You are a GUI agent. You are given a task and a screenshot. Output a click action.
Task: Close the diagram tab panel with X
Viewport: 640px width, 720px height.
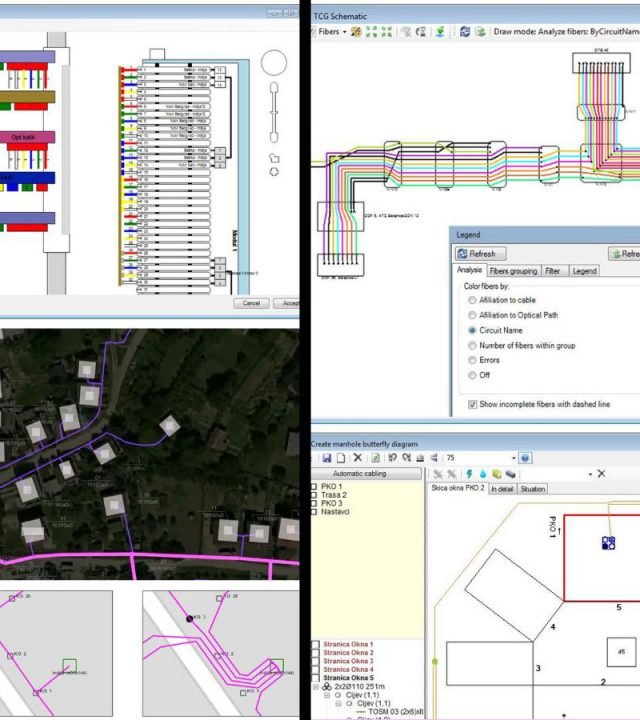point(601,473)
